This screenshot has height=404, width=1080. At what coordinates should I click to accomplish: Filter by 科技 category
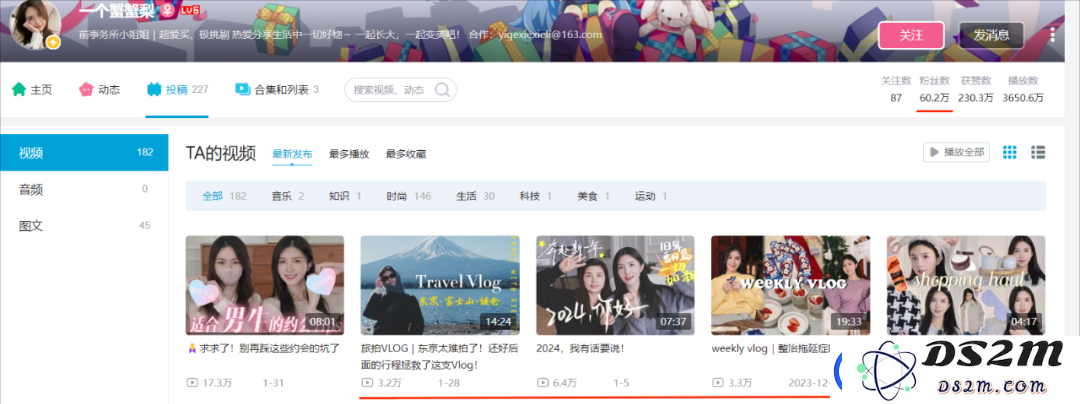click(x=536, y=196)
